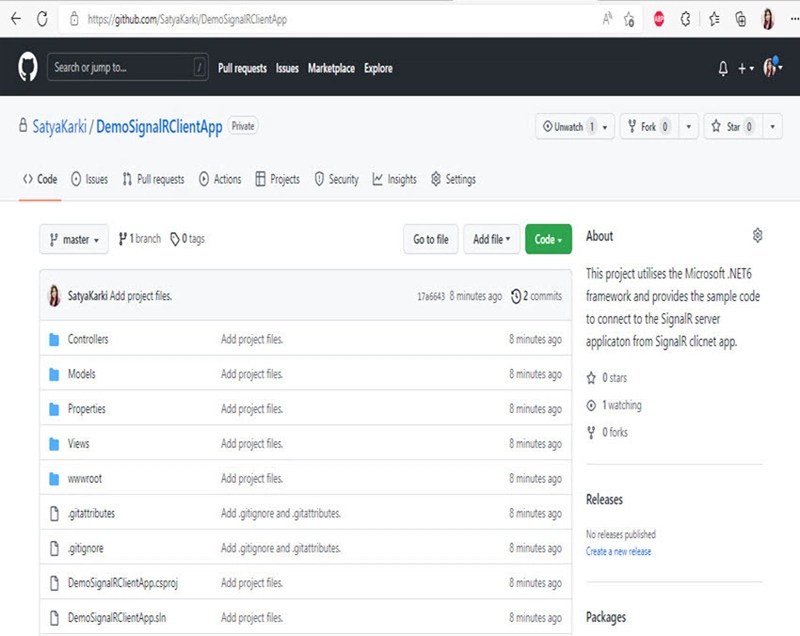Viewport: 800px width, 636px height.
Task: Click the browser address bar URL
Action: point(187,19)
